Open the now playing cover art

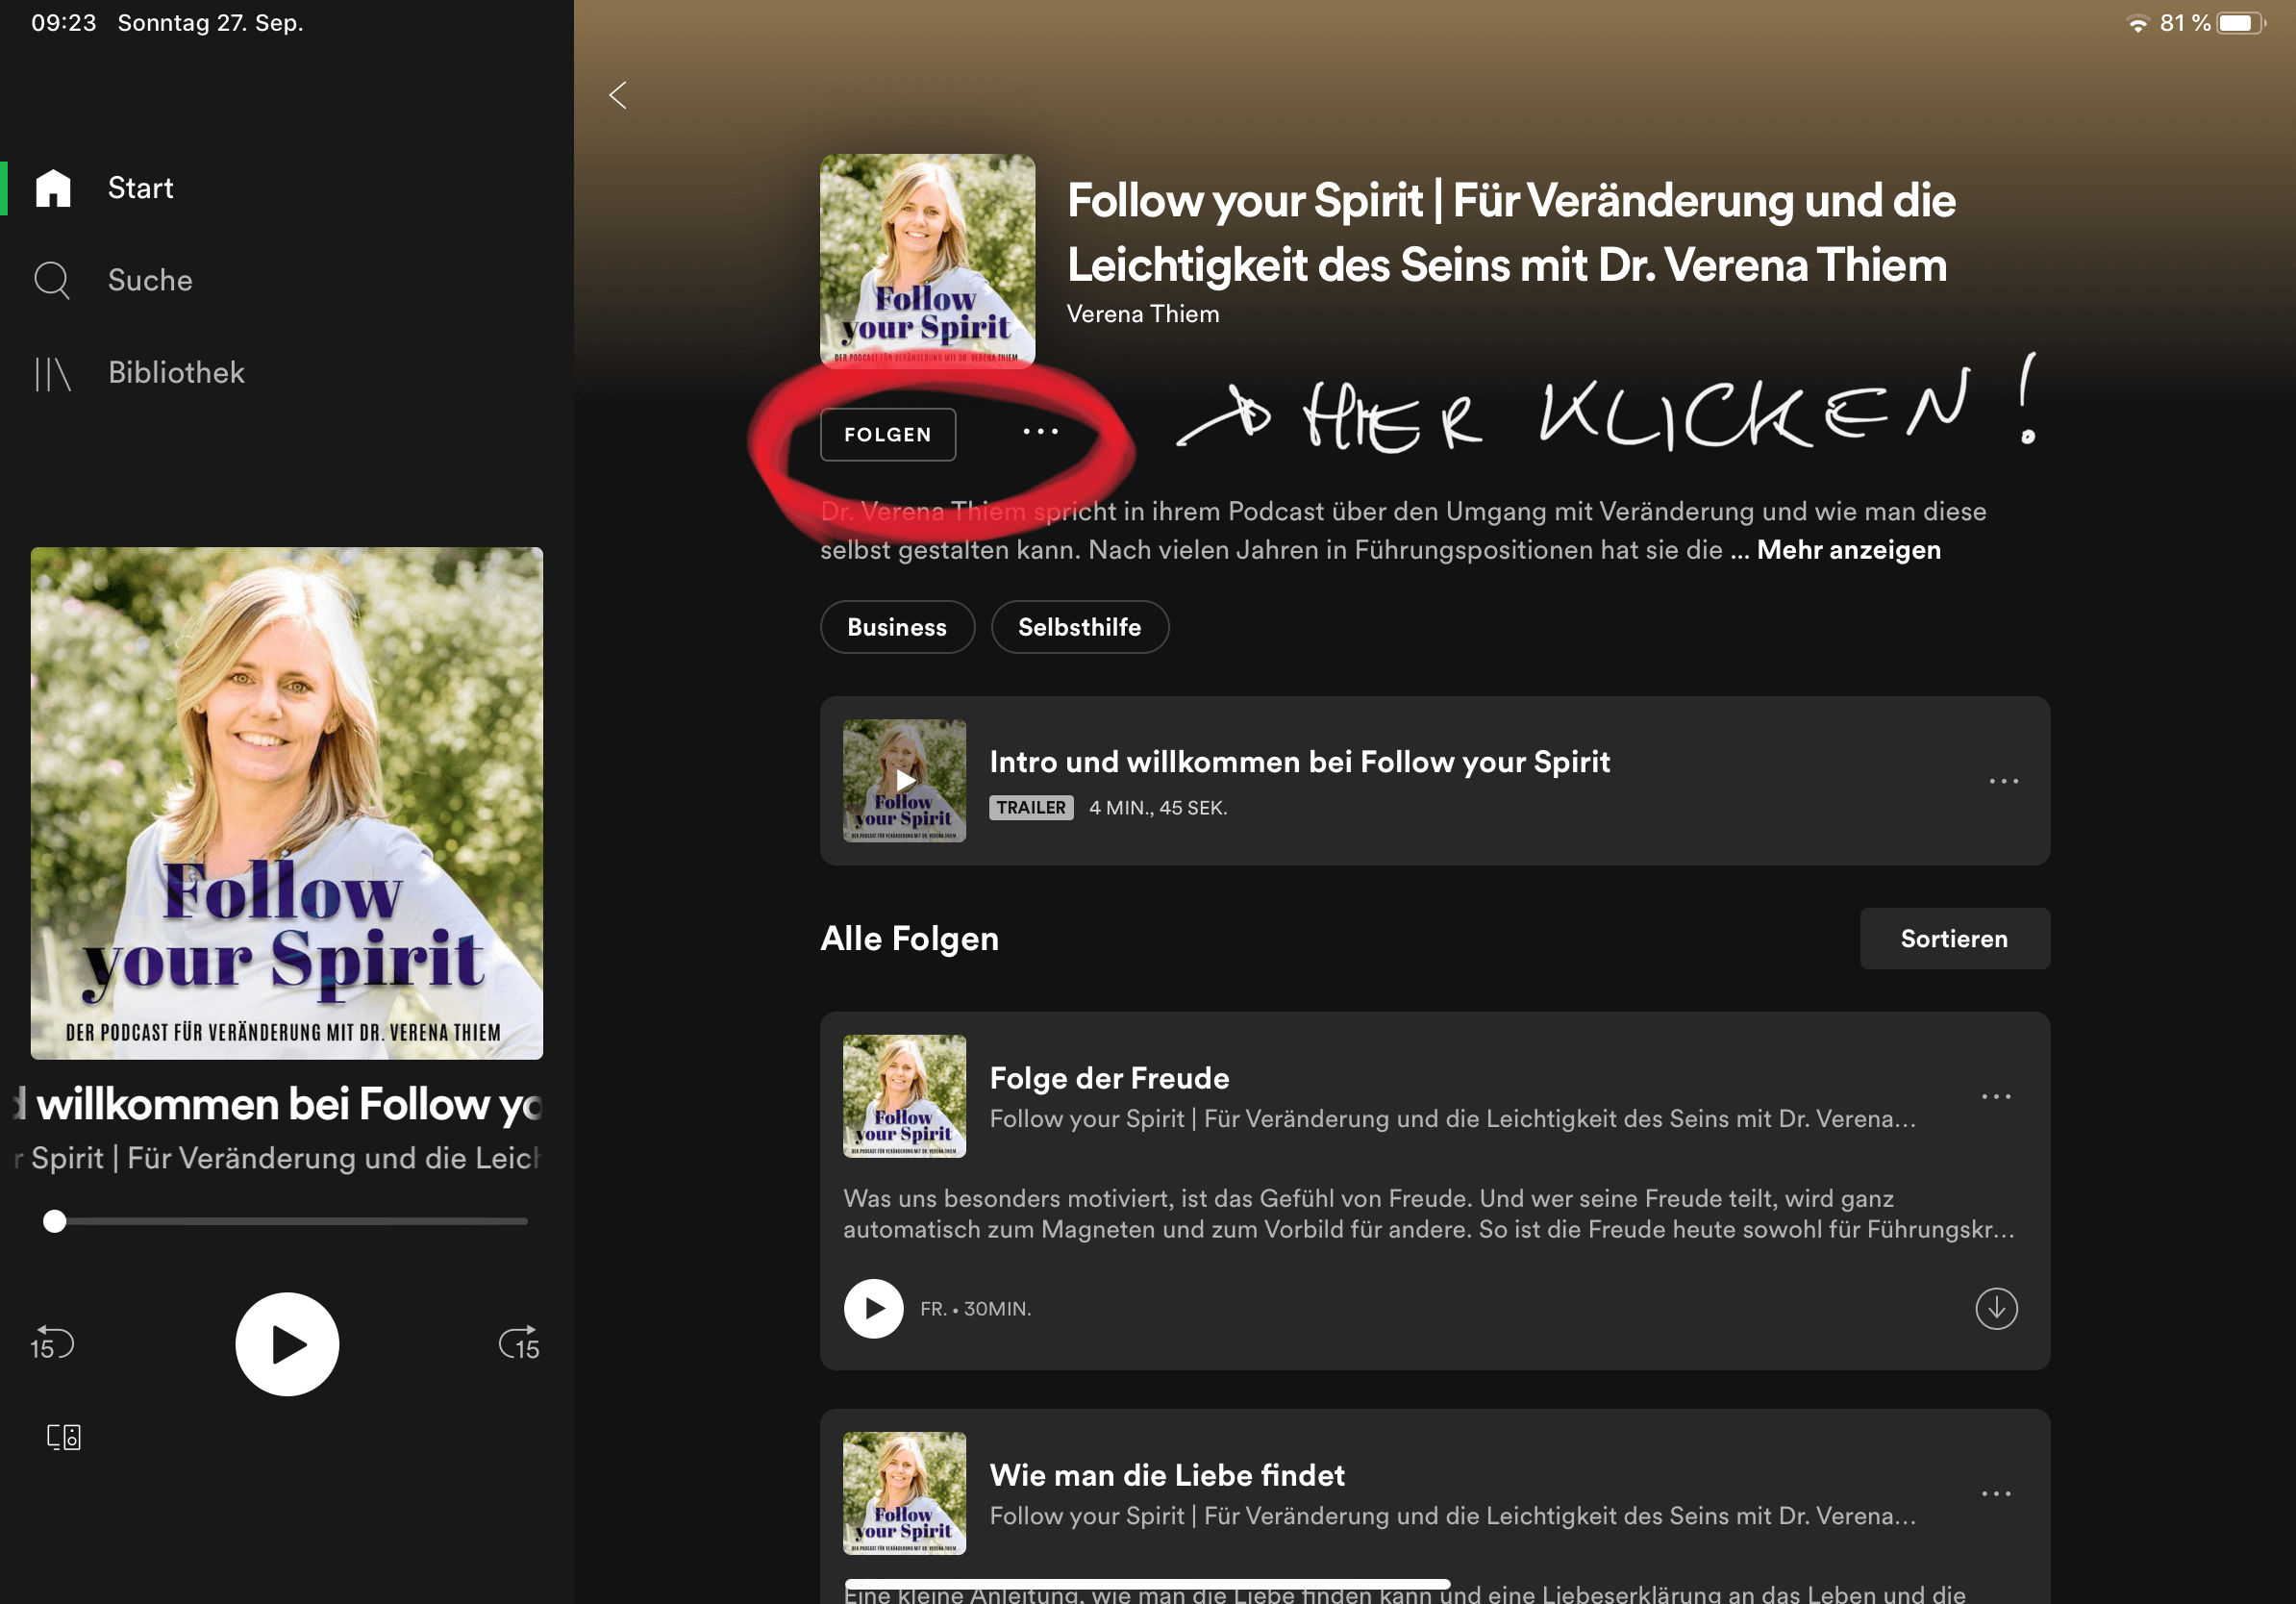click(x=287, y=803)
